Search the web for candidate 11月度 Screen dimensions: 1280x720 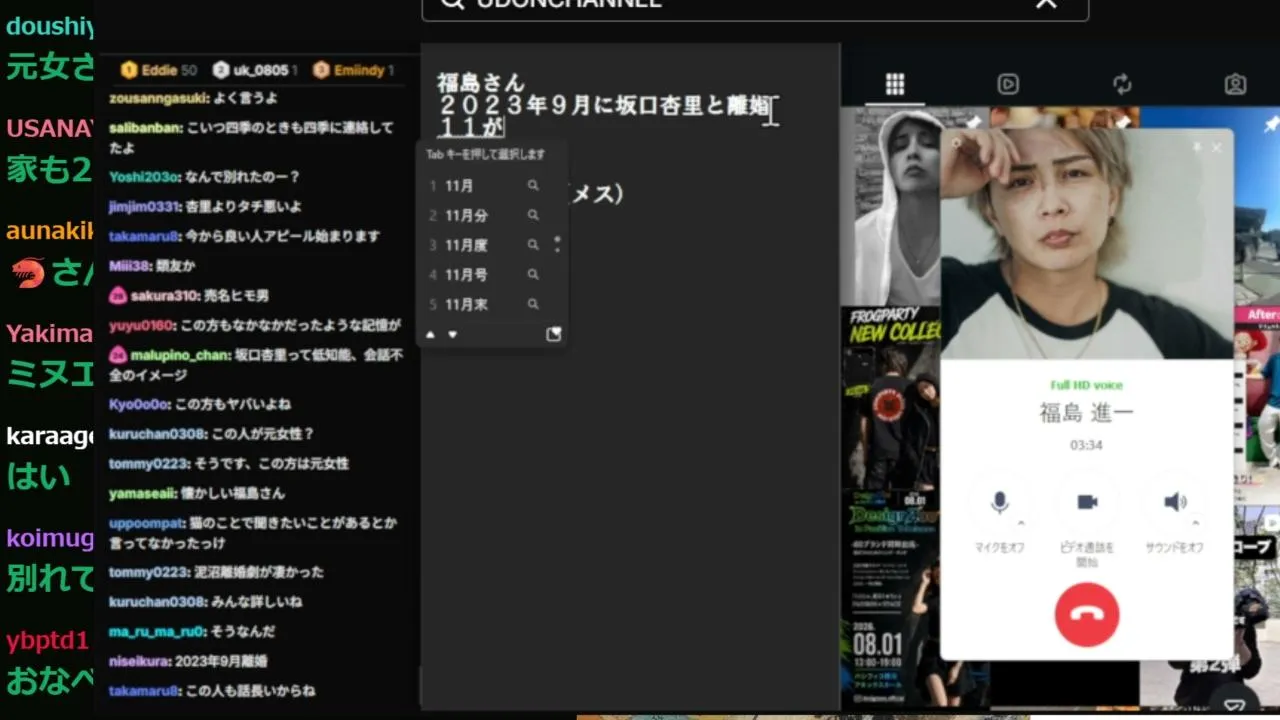pyautogui.click(x=533, y=245)
